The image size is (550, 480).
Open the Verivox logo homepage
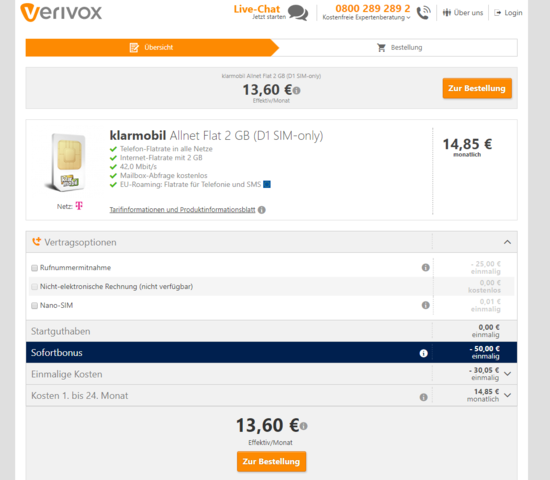(61, 13)
